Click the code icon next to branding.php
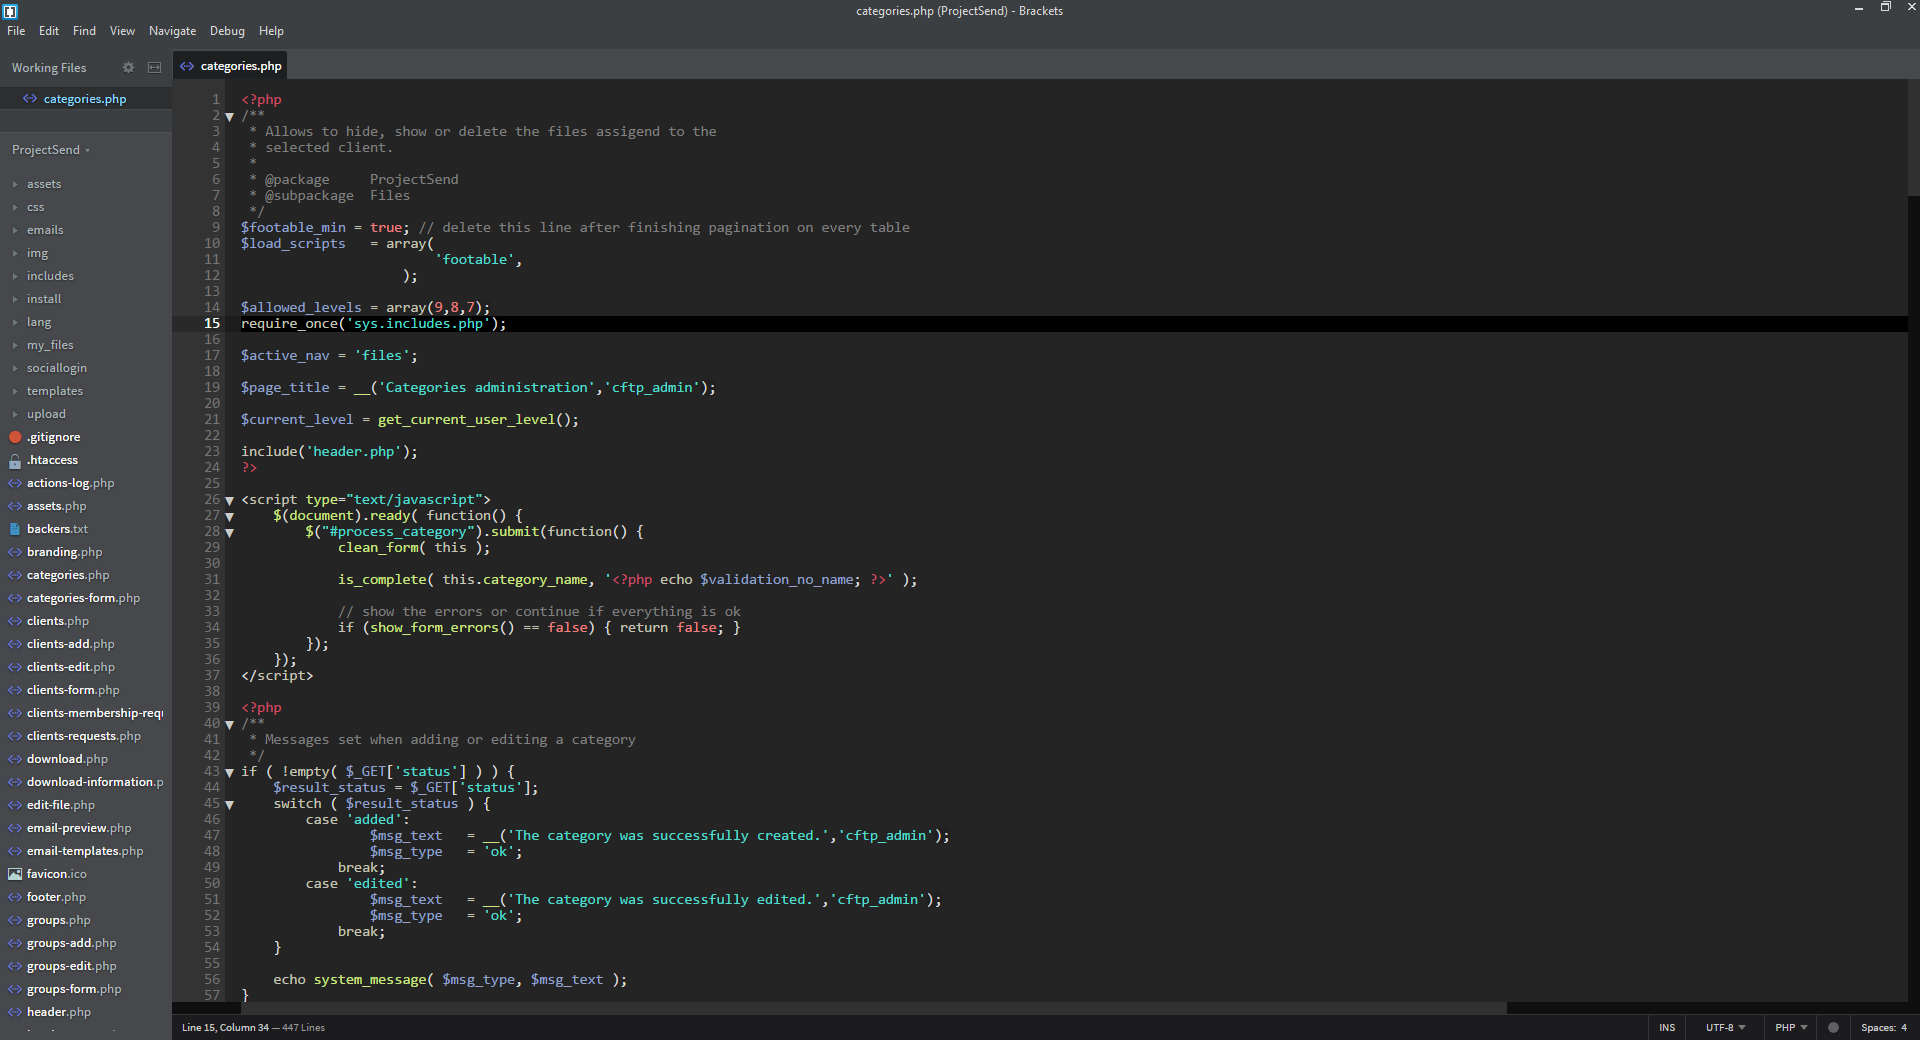 15,552
